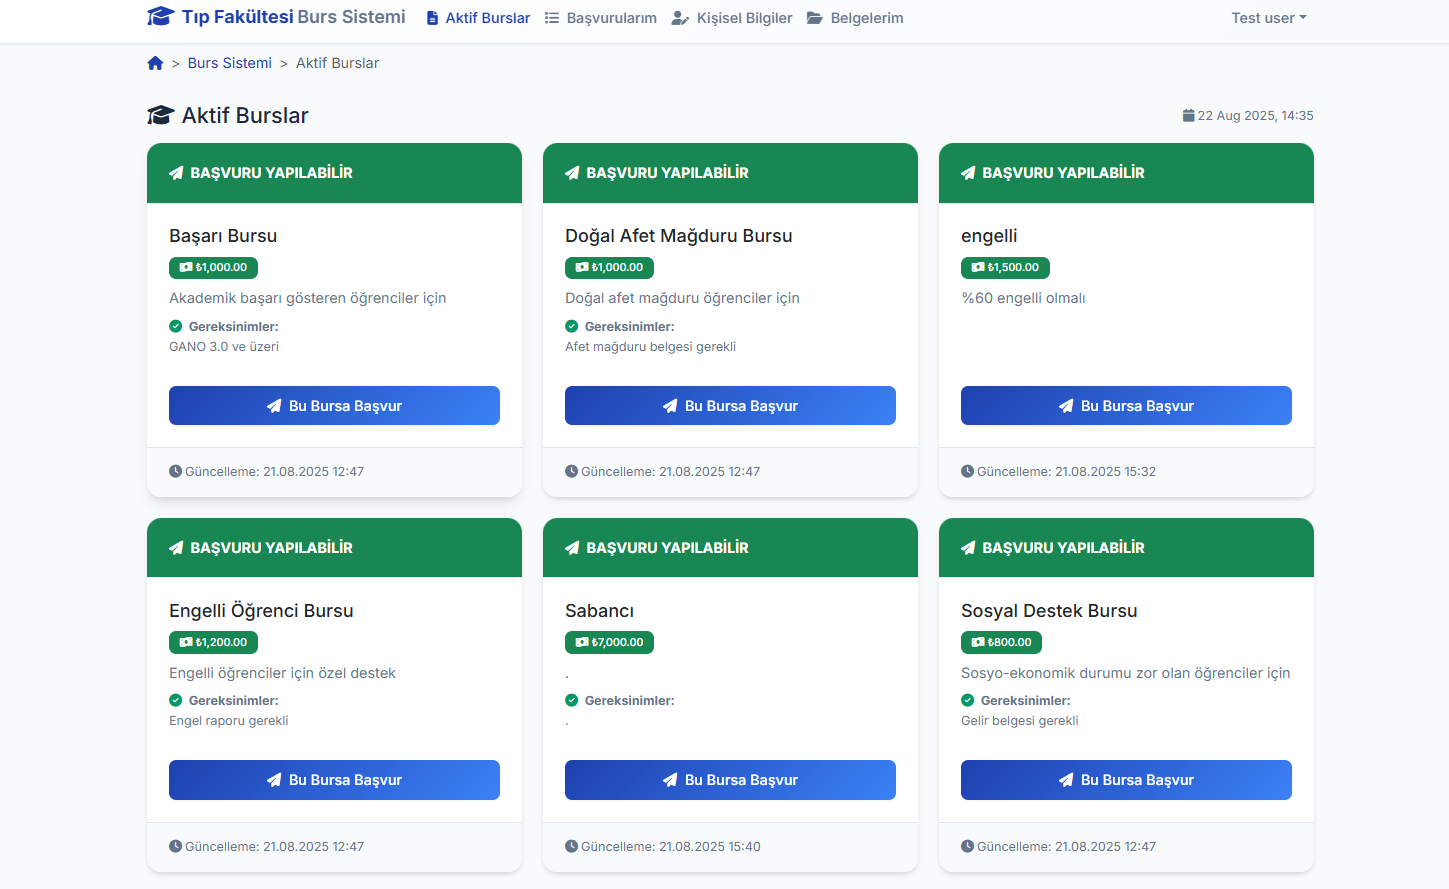Click "Engel raporu gerekli" requirement text
Screen dimensions: 1449x889
tap(229, 721)
